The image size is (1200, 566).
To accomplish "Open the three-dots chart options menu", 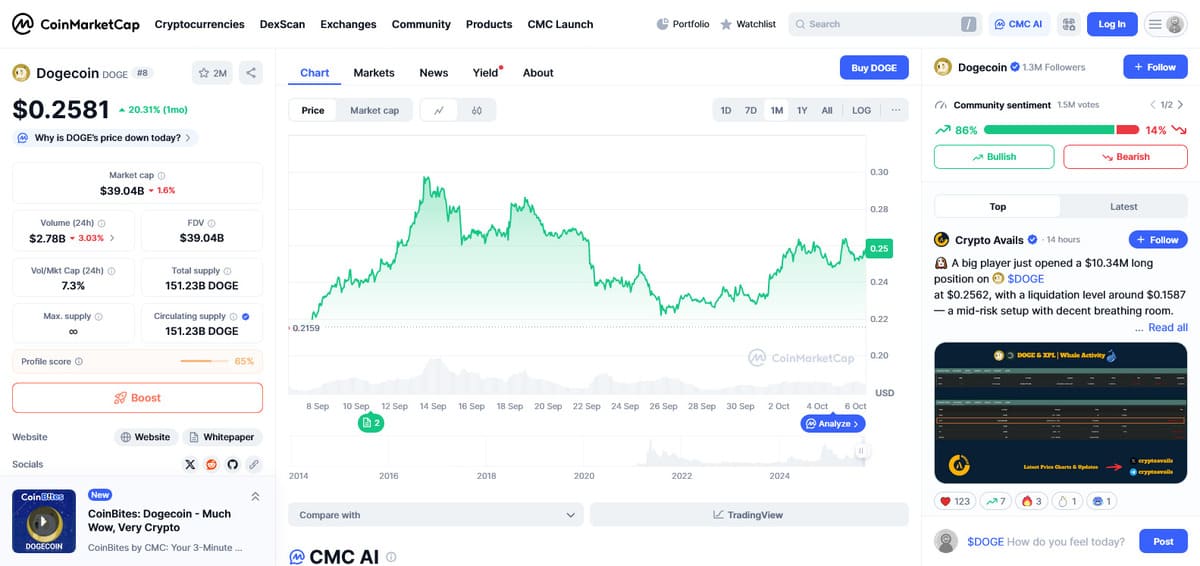I will click(895, 110).
